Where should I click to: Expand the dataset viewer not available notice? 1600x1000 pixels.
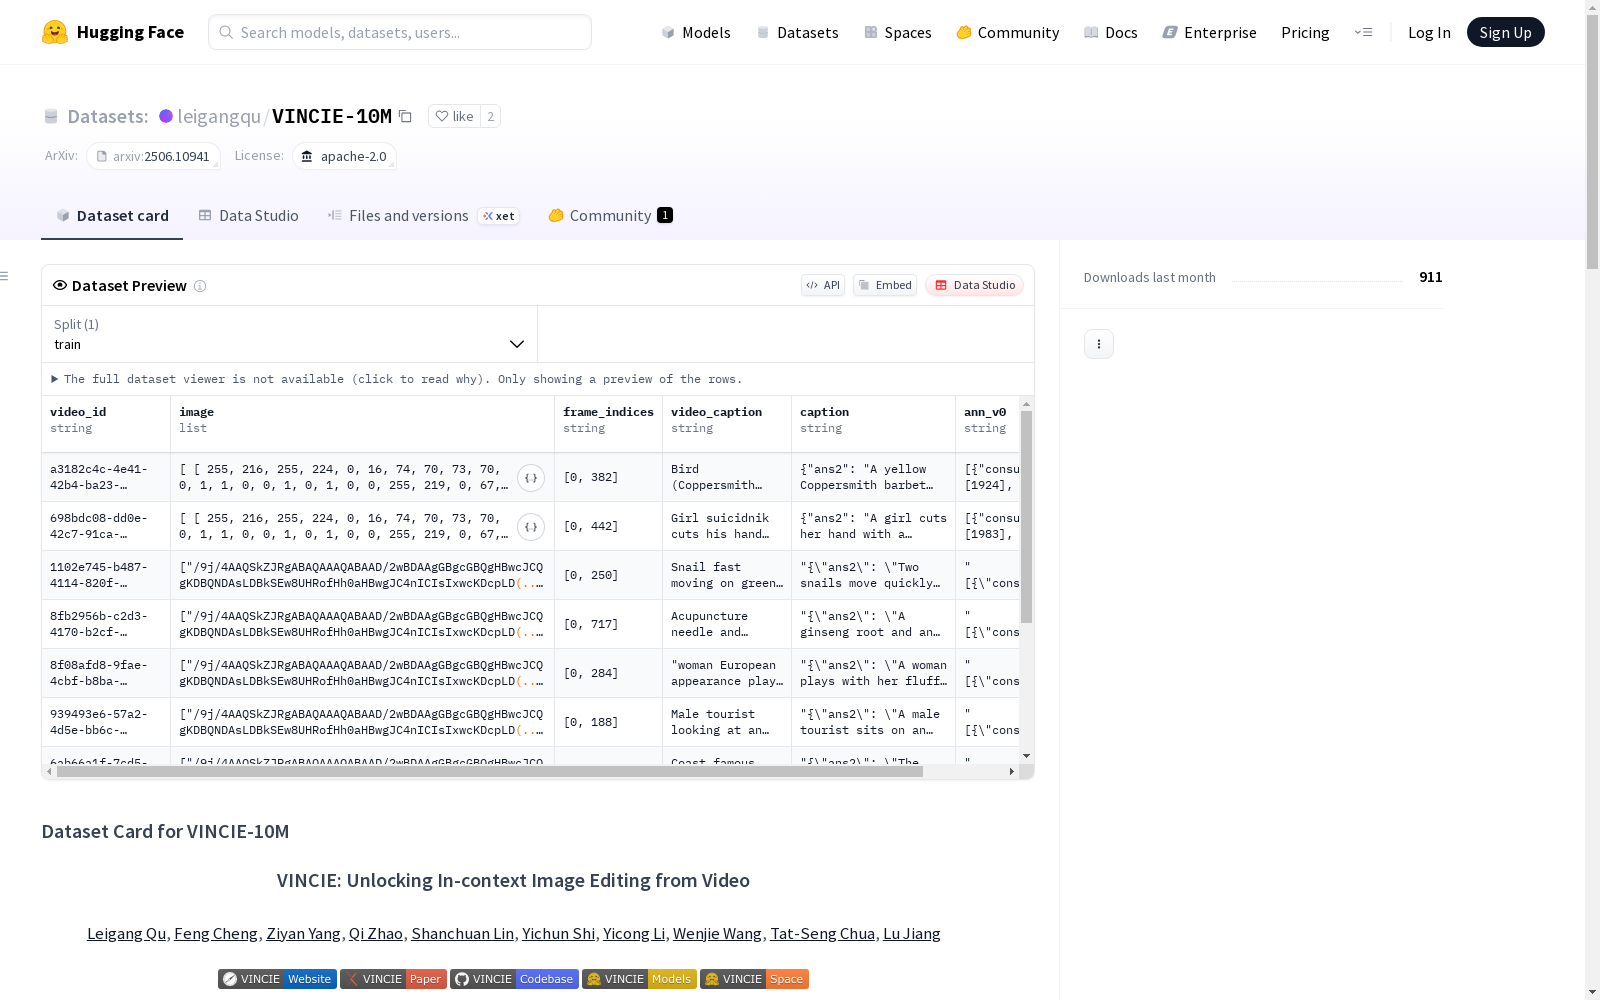point(397,379)
